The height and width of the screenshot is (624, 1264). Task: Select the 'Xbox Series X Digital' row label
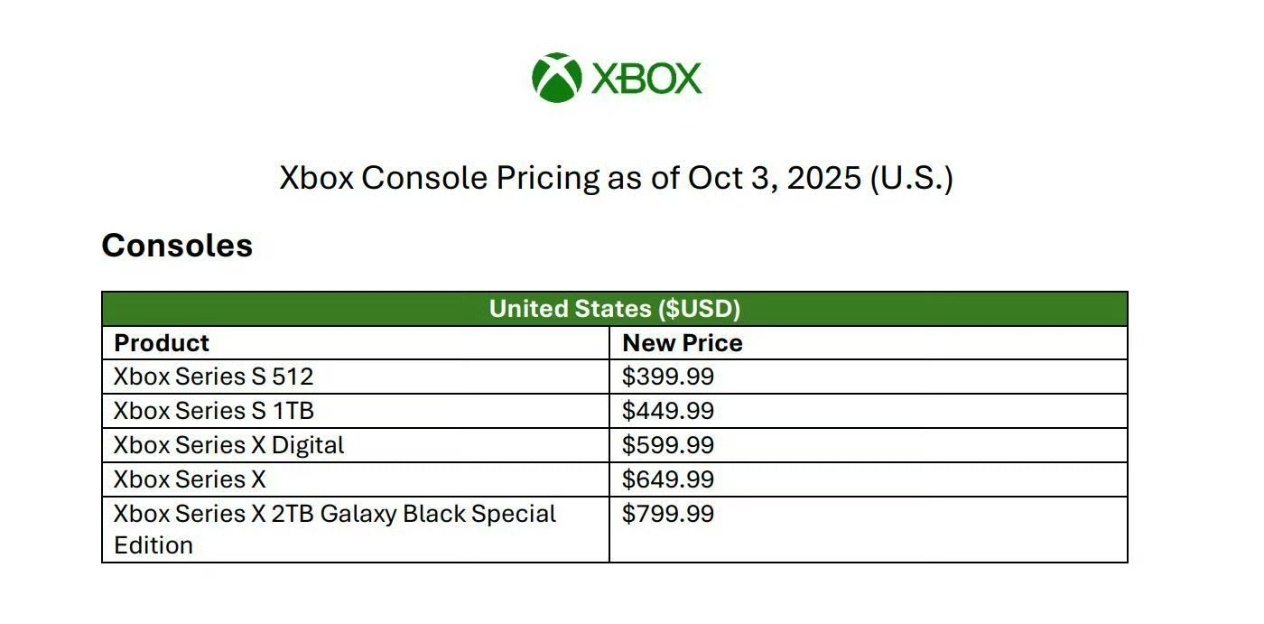pos(228,445)
